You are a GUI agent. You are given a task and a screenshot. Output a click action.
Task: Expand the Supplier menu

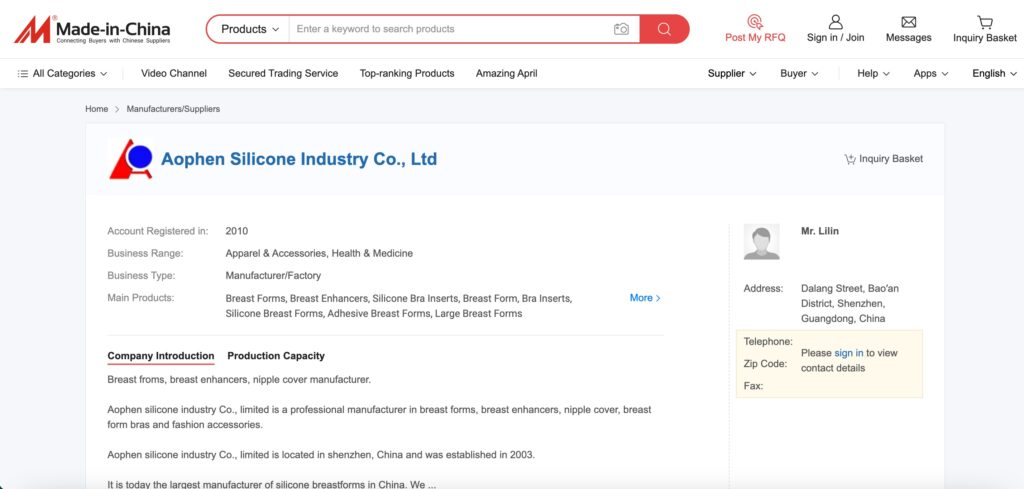tap(732, 74)
